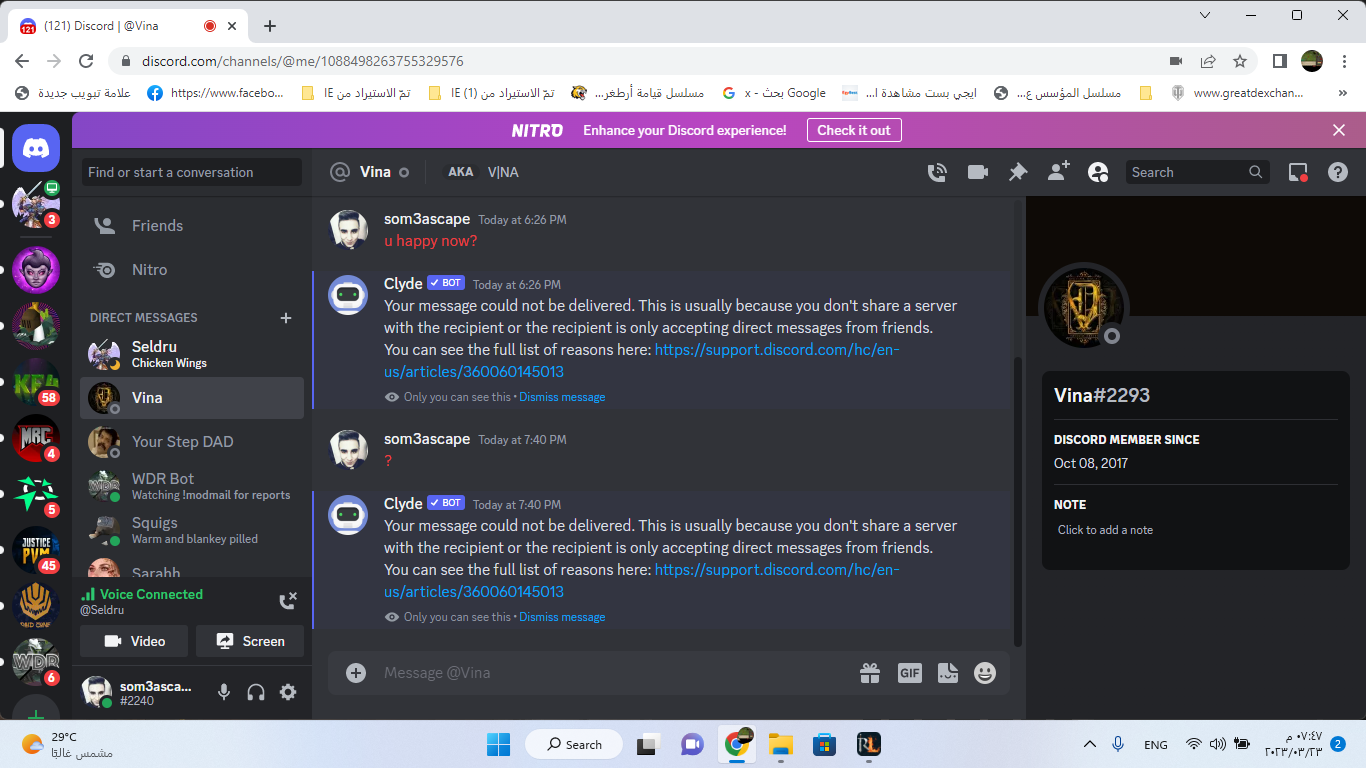The image size is (1366, 768).
Task: Start a video call with Vina
Action: [977, 172]
